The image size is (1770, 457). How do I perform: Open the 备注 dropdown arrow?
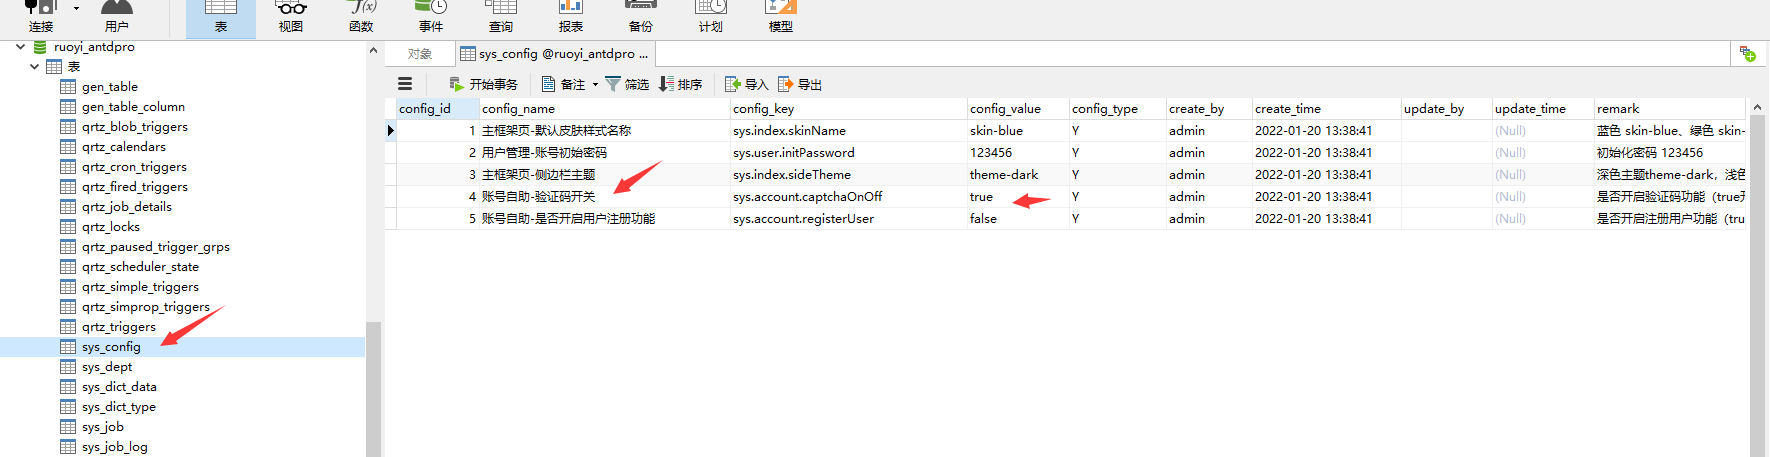pos(595,85)
